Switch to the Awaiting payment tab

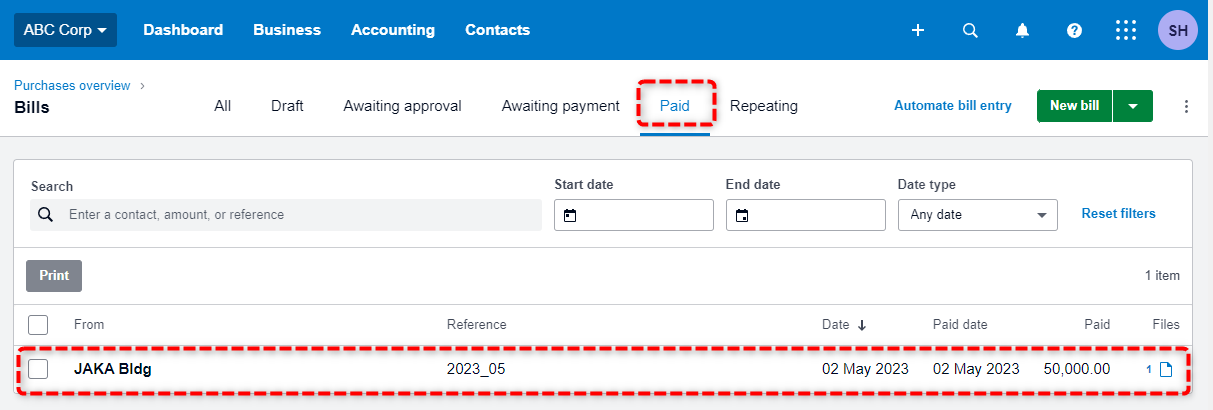tap(561, 106)
